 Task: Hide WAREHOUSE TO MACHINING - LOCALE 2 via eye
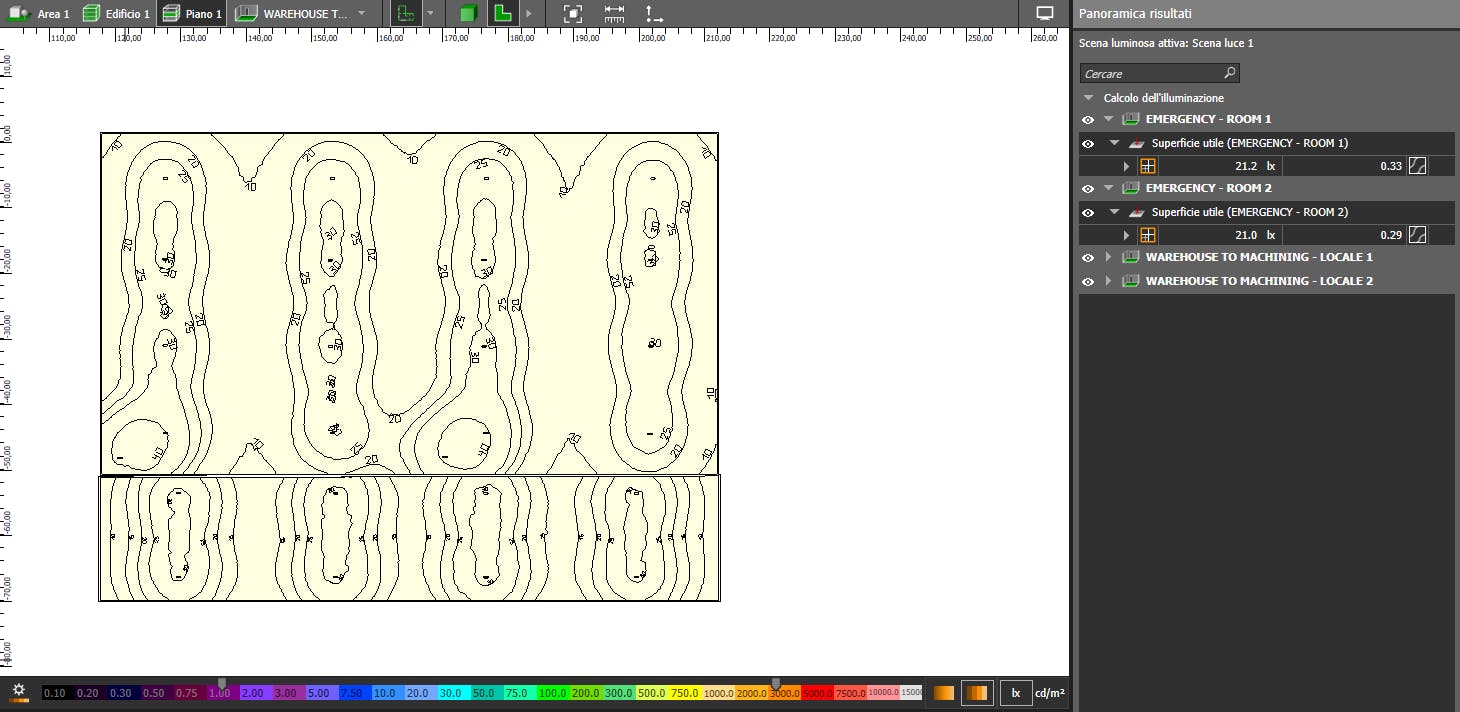1088,281
